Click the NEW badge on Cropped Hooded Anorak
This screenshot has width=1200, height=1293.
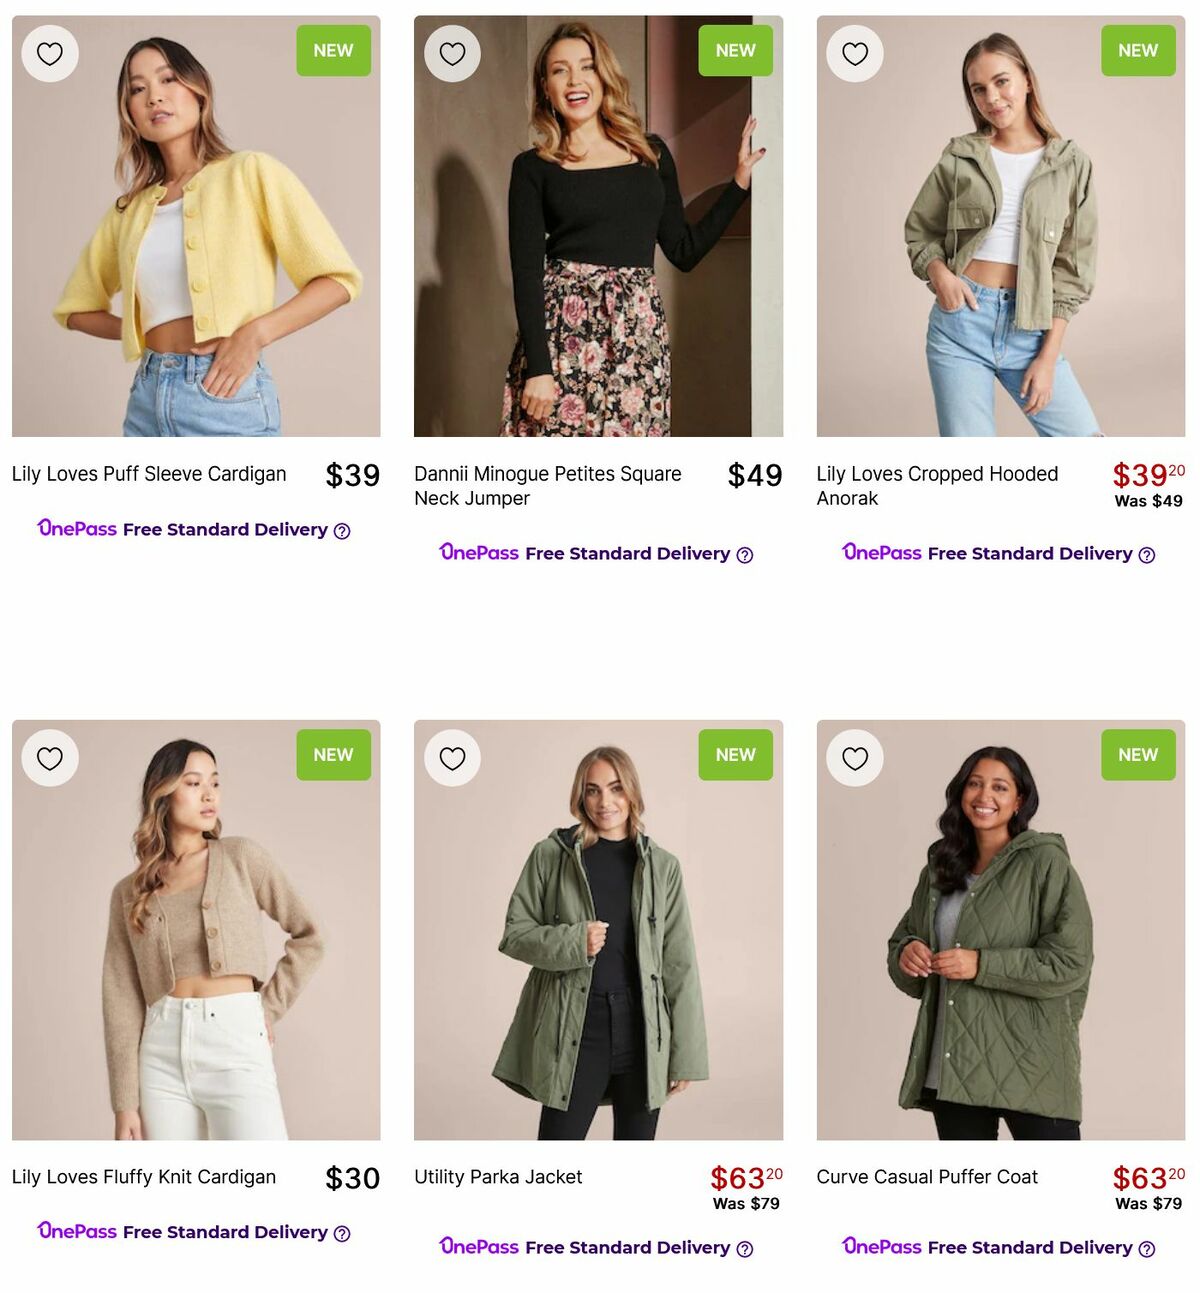(1138, 50)
